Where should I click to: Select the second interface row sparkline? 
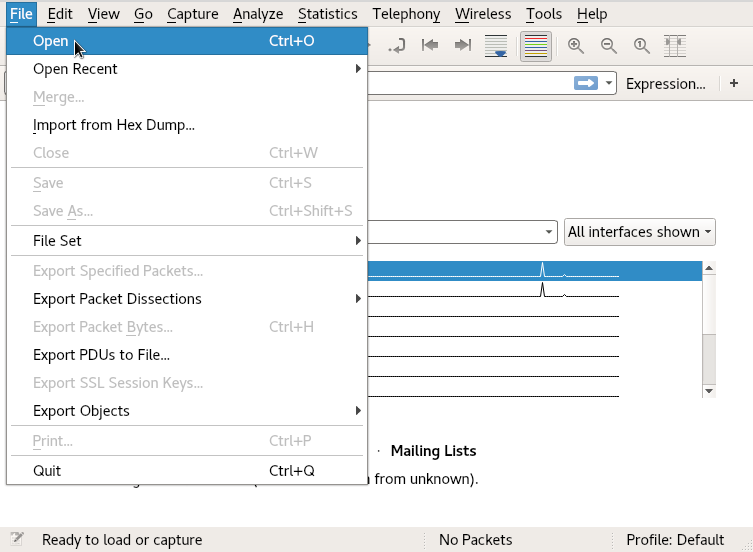tap(494, 291)
